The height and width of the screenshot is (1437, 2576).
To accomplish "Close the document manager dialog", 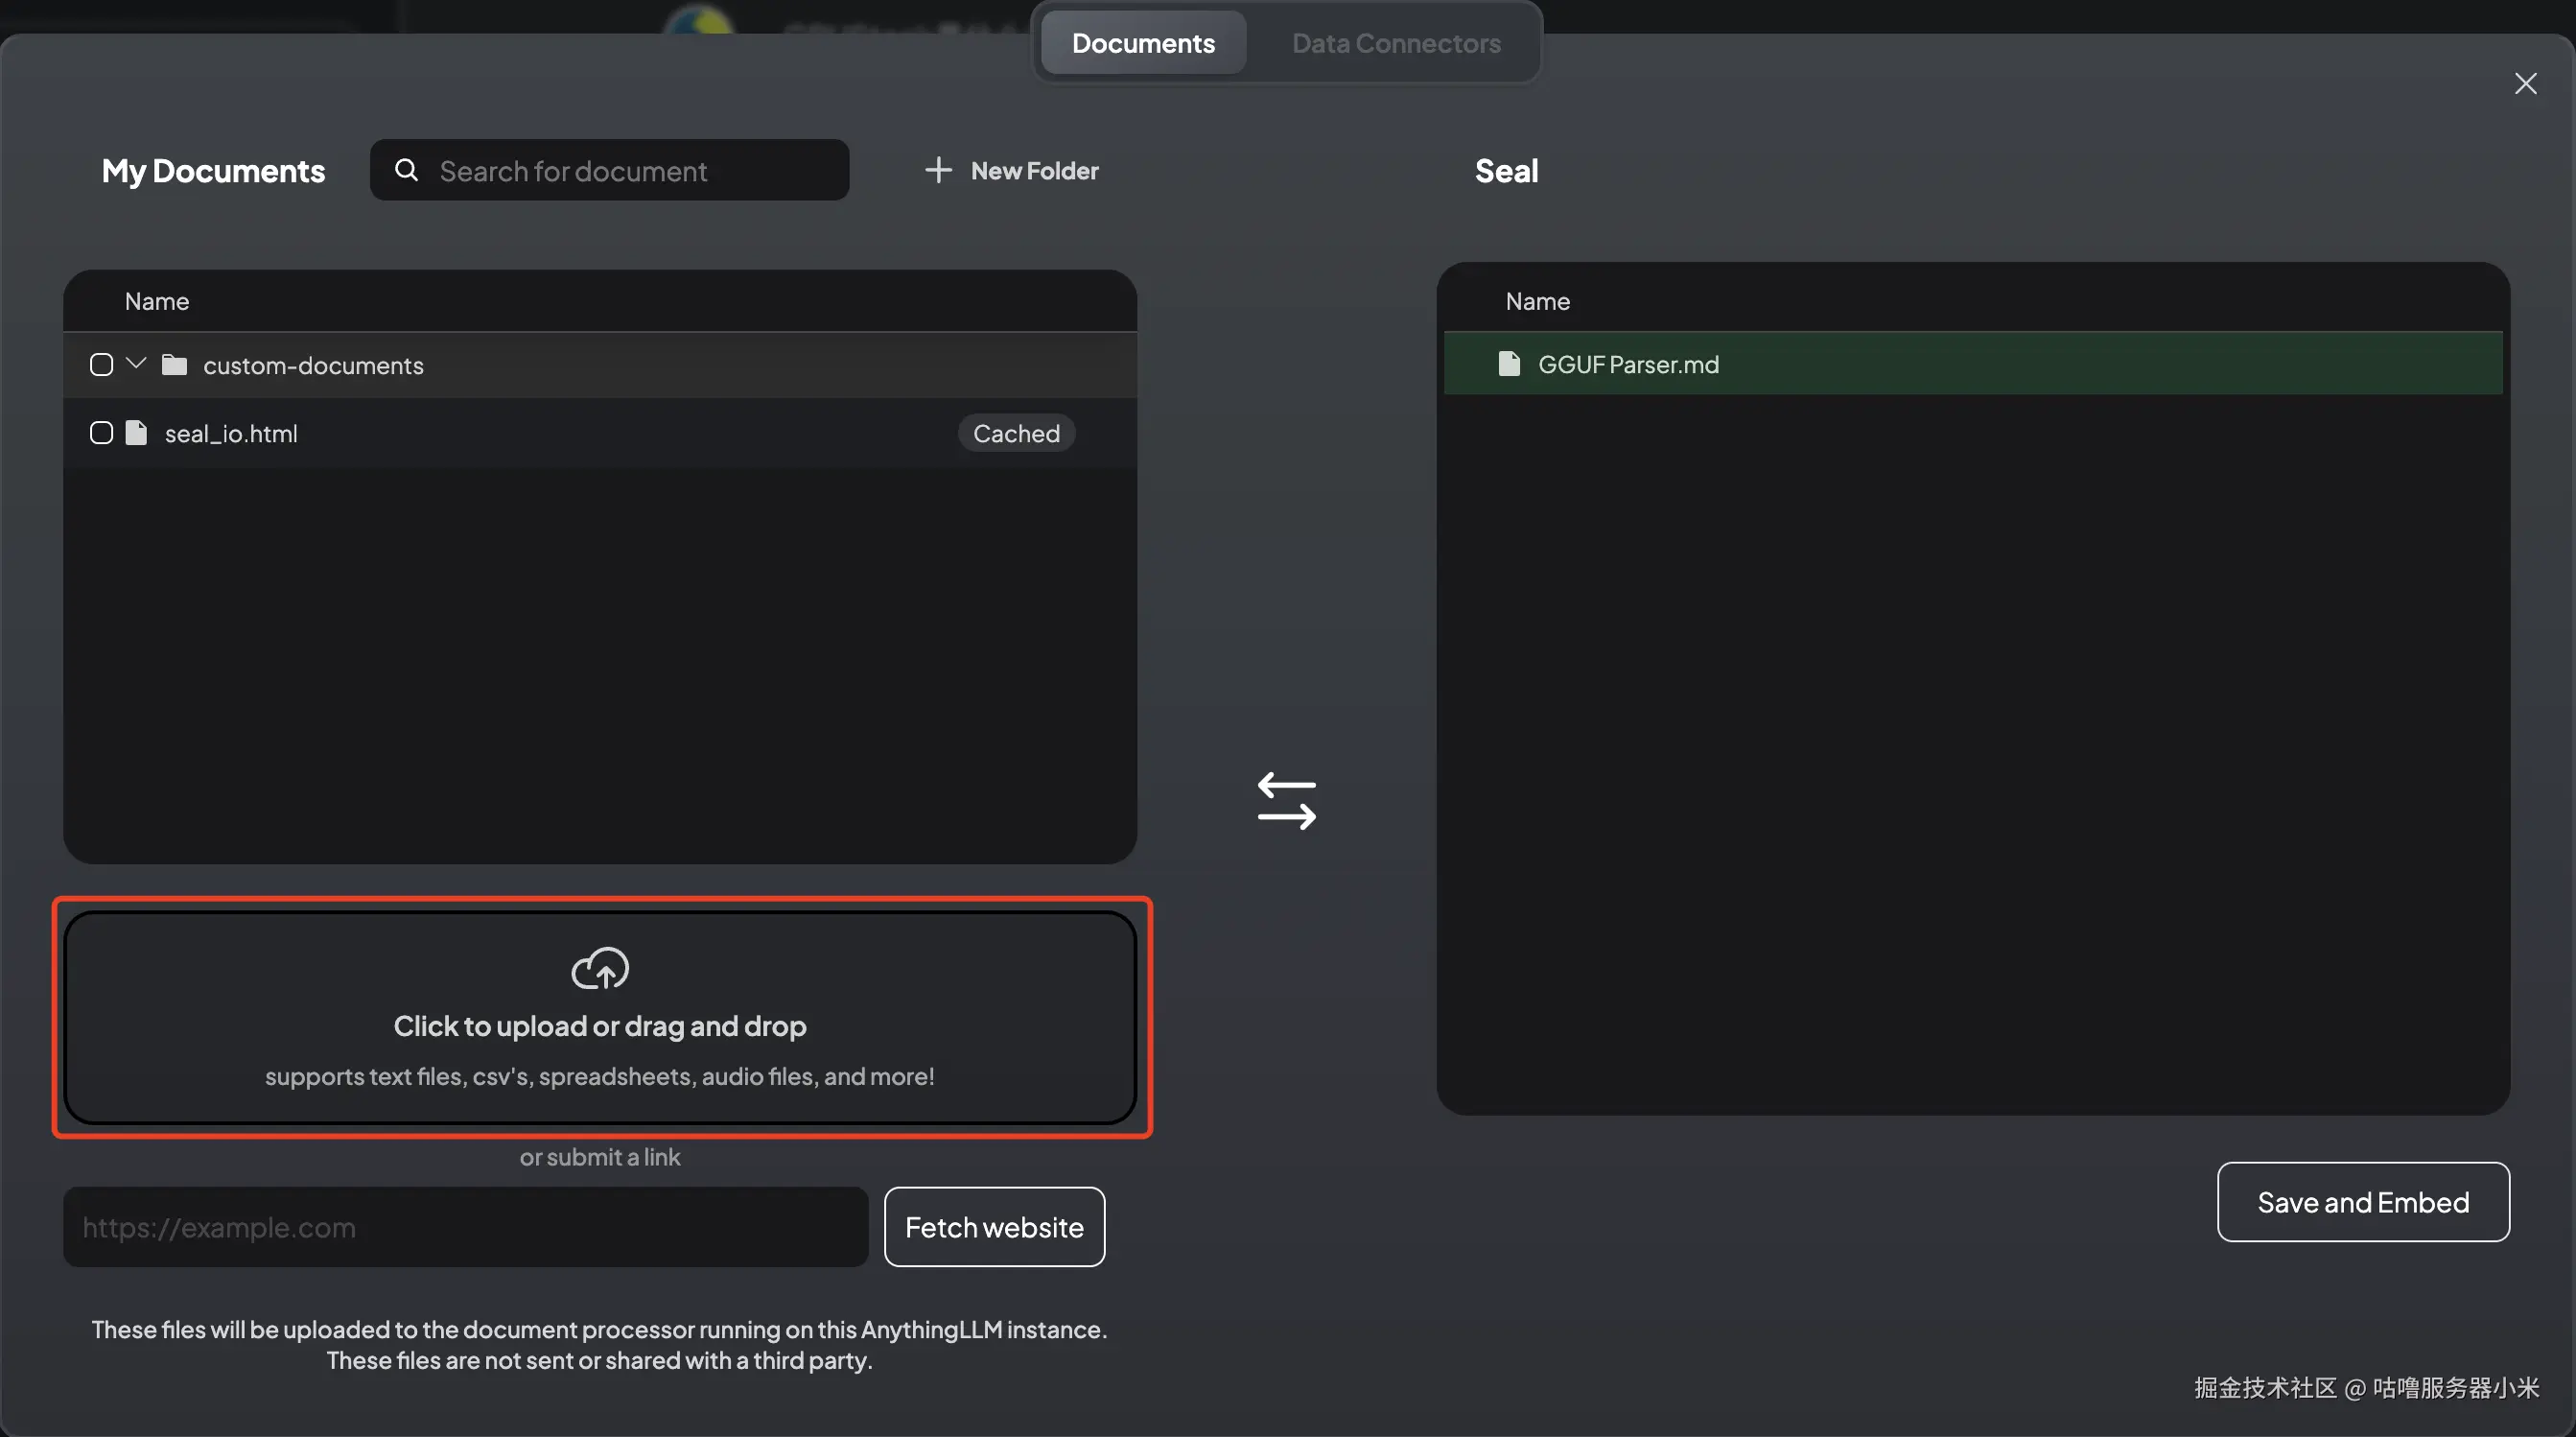I will click(2525, 84).
